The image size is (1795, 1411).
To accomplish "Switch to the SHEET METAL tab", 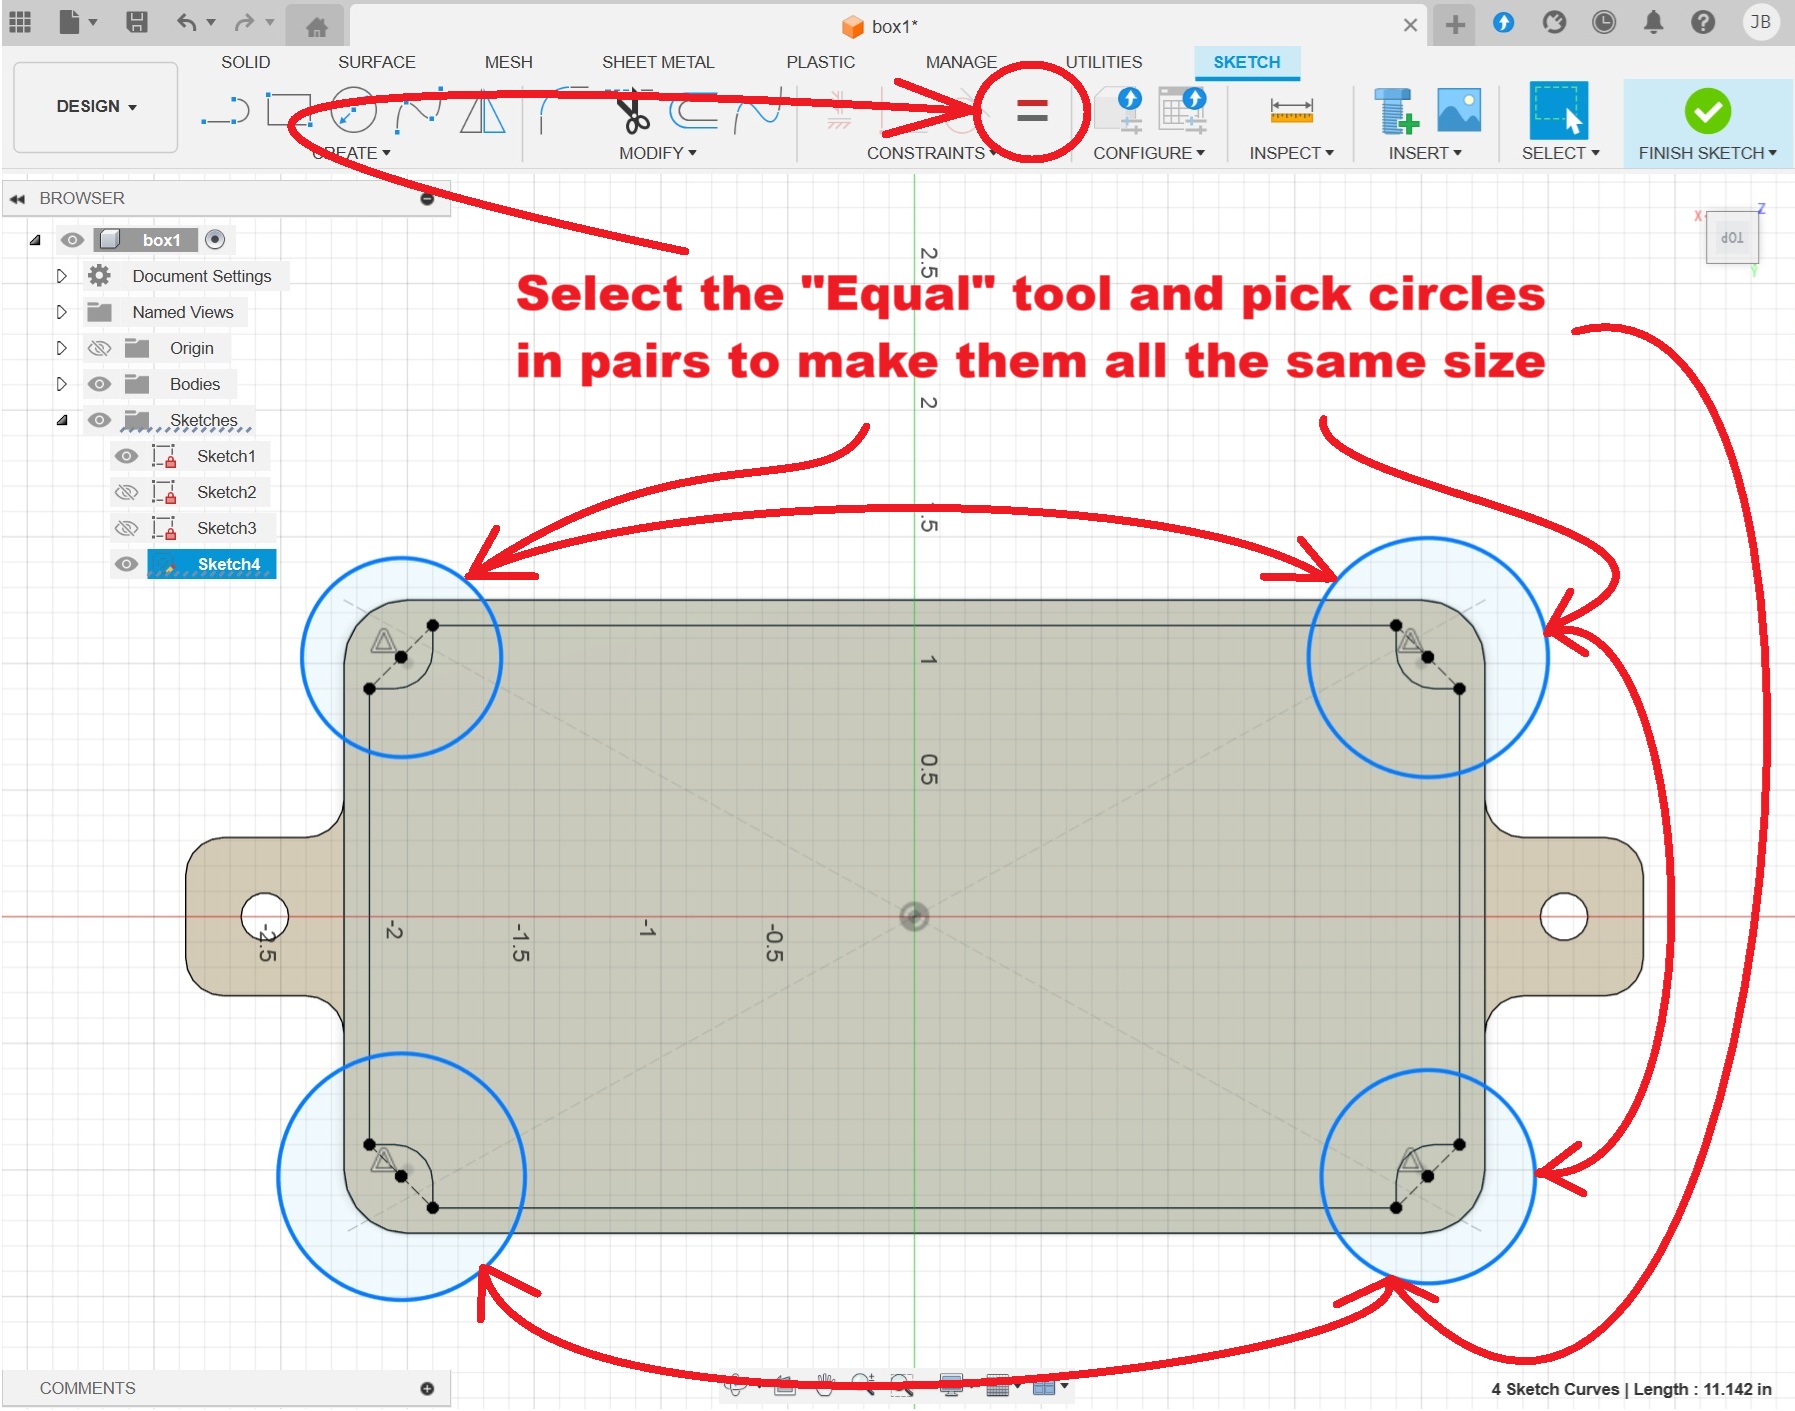I will [x=658, y=62].
